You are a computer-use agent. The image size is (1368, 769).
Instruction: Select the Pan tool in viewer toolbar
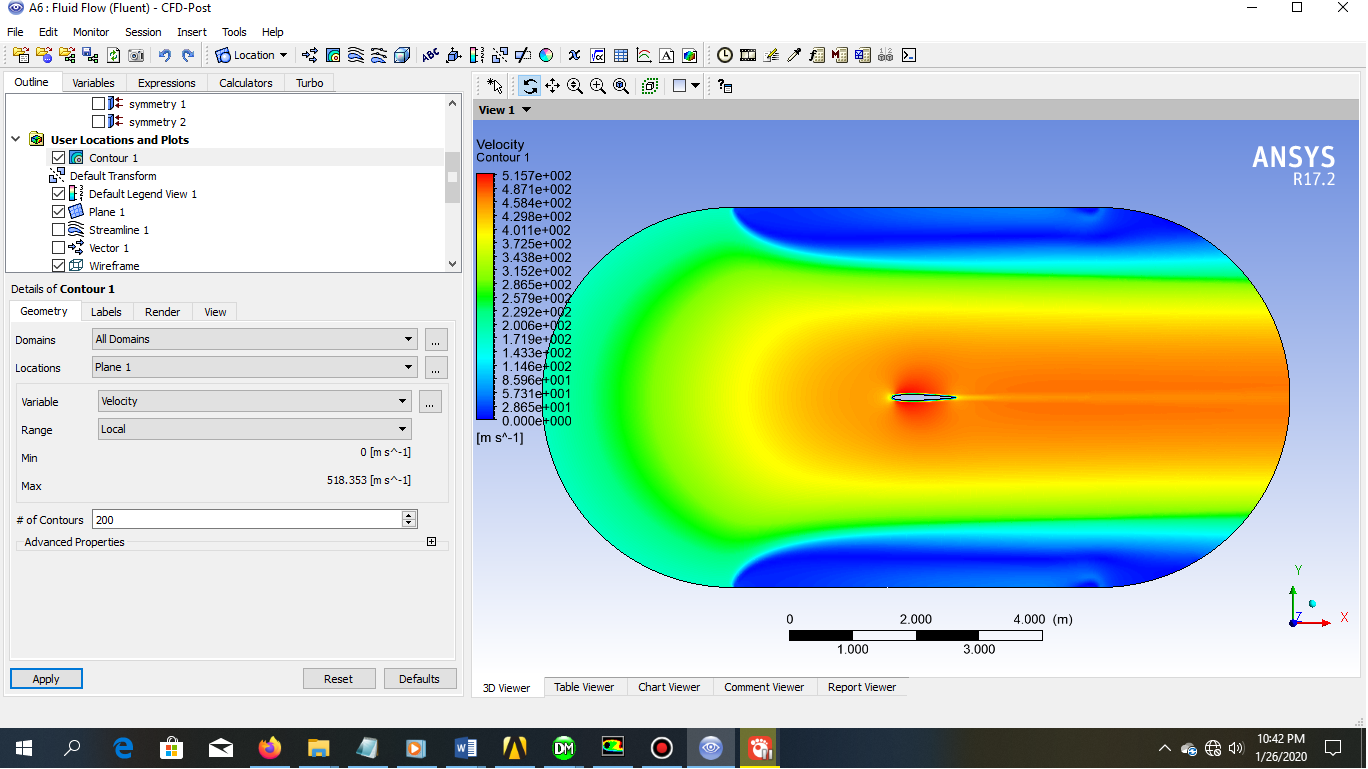[552, 87]
